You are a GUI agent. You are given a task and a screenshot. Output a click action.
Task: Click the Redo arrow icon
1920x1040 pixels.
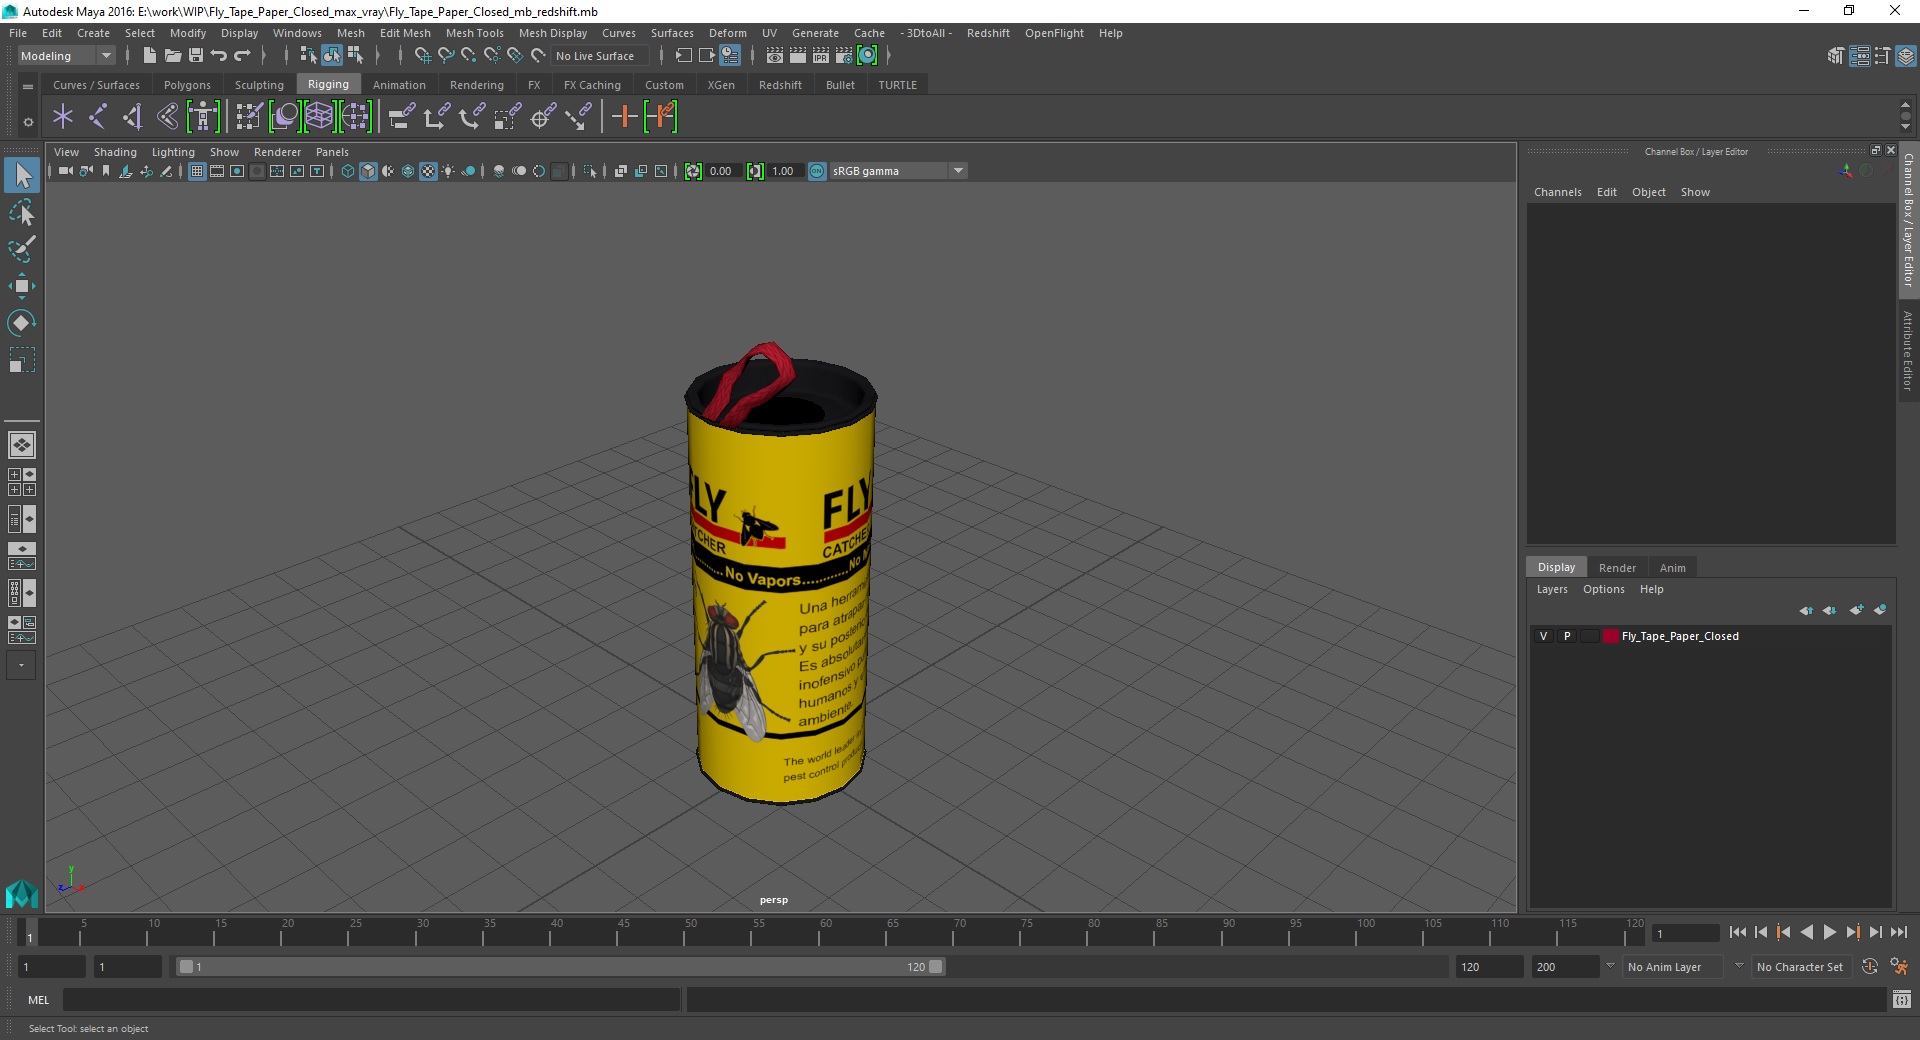[242, 56]
